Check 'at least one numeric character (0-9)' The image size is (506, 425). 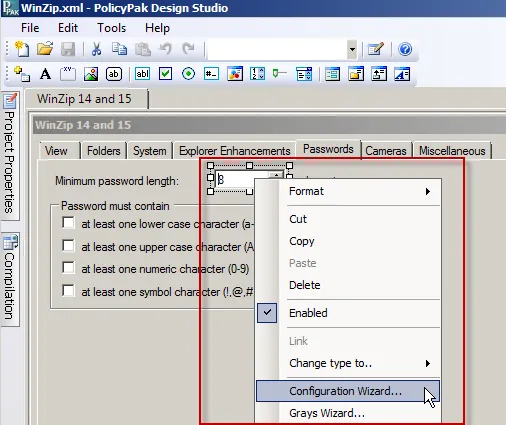pyautogui.click(x=68, y=268)
